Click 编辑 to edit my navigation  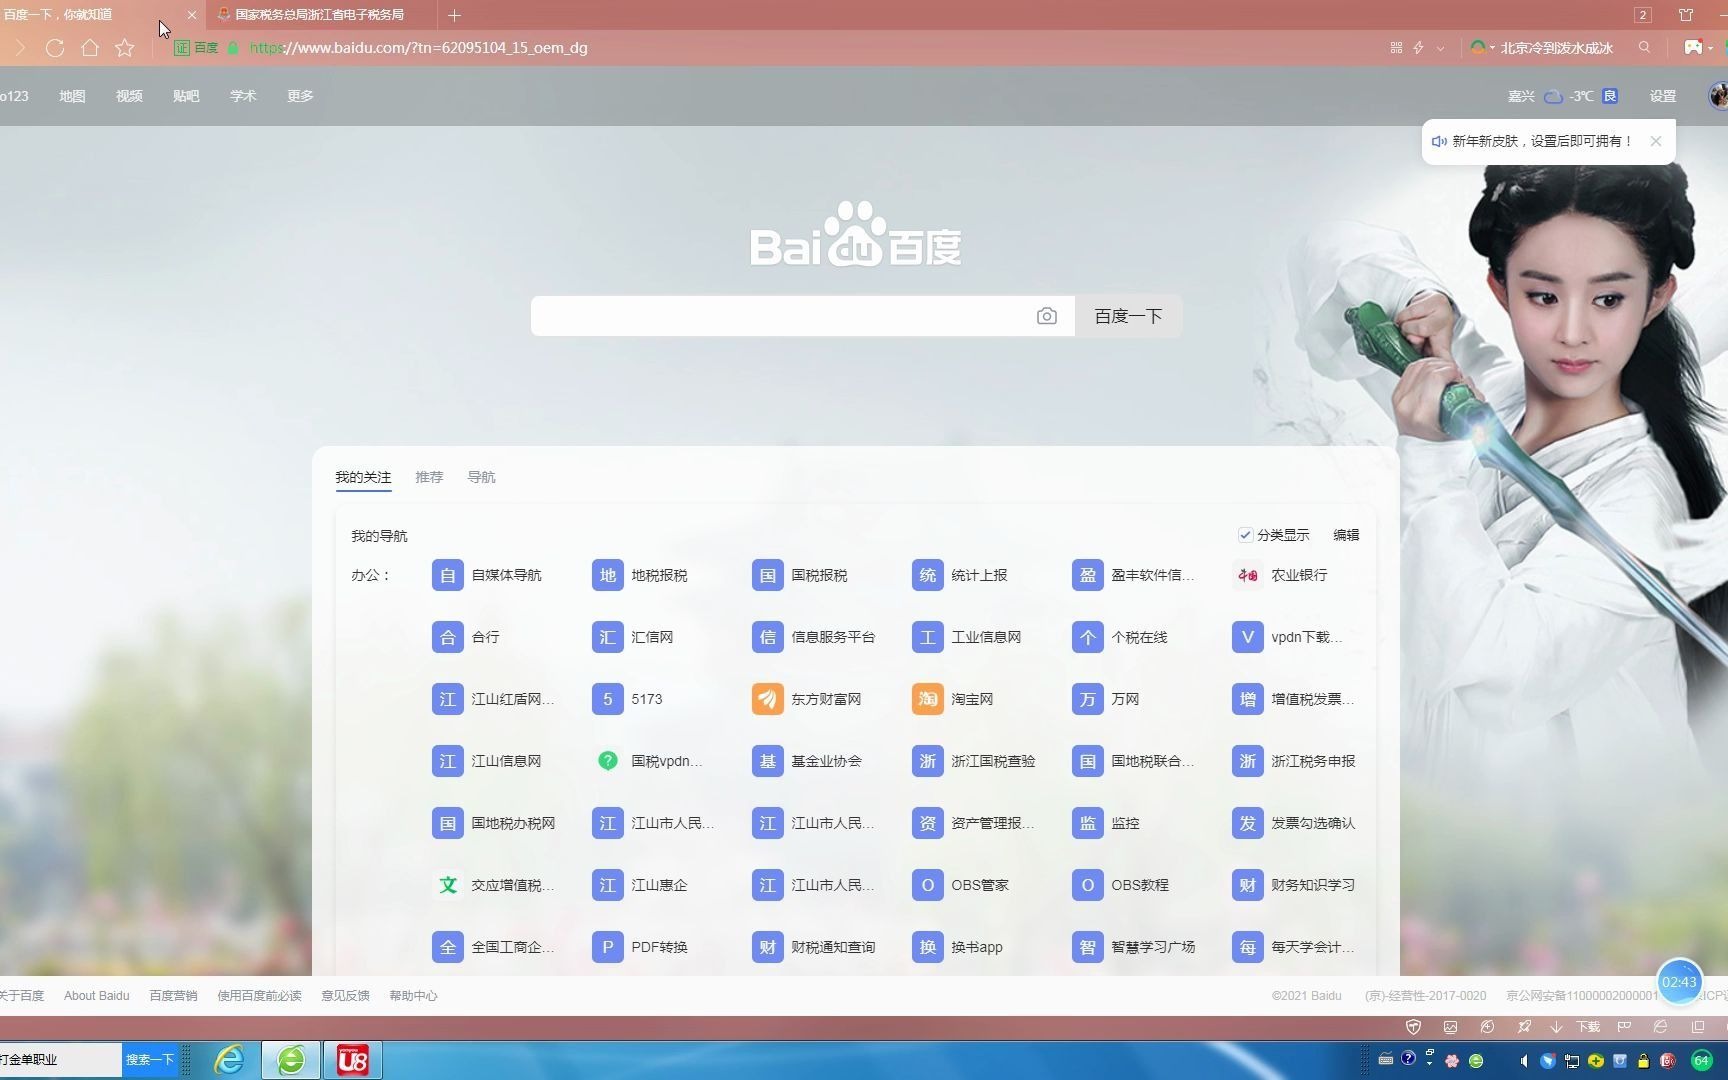click(1346, 535)
